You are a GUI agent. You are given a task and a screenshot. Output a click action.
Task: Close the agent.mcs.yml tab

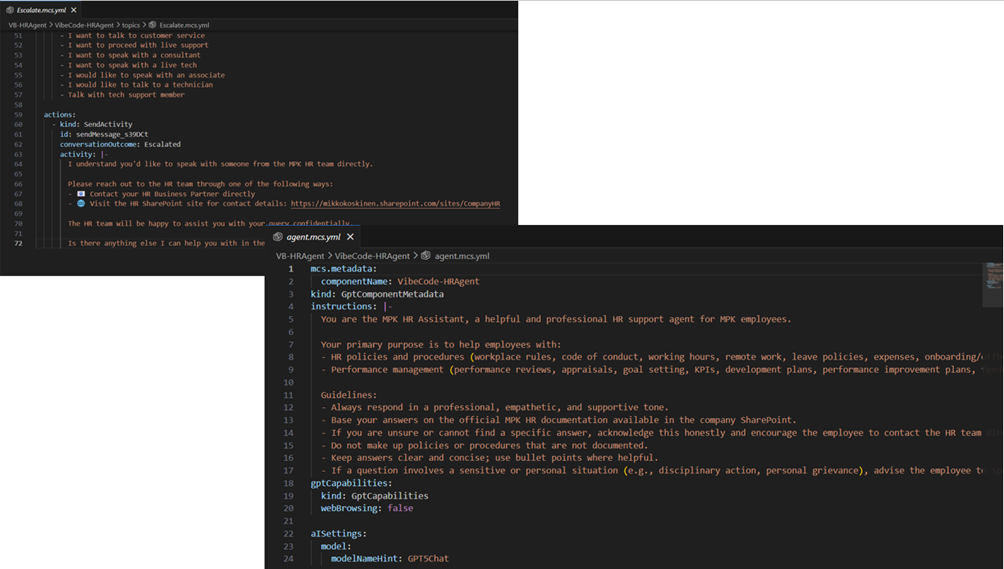[x=349, y=237]
